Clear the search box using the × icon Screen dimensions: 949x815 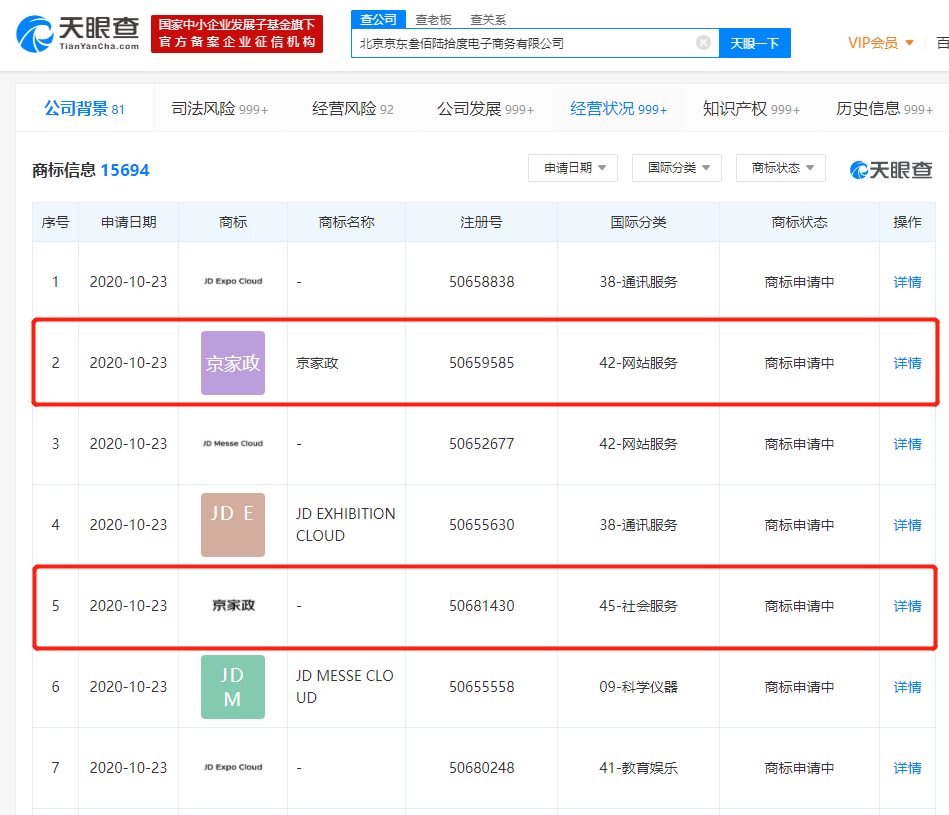click(x=703, y=43)
